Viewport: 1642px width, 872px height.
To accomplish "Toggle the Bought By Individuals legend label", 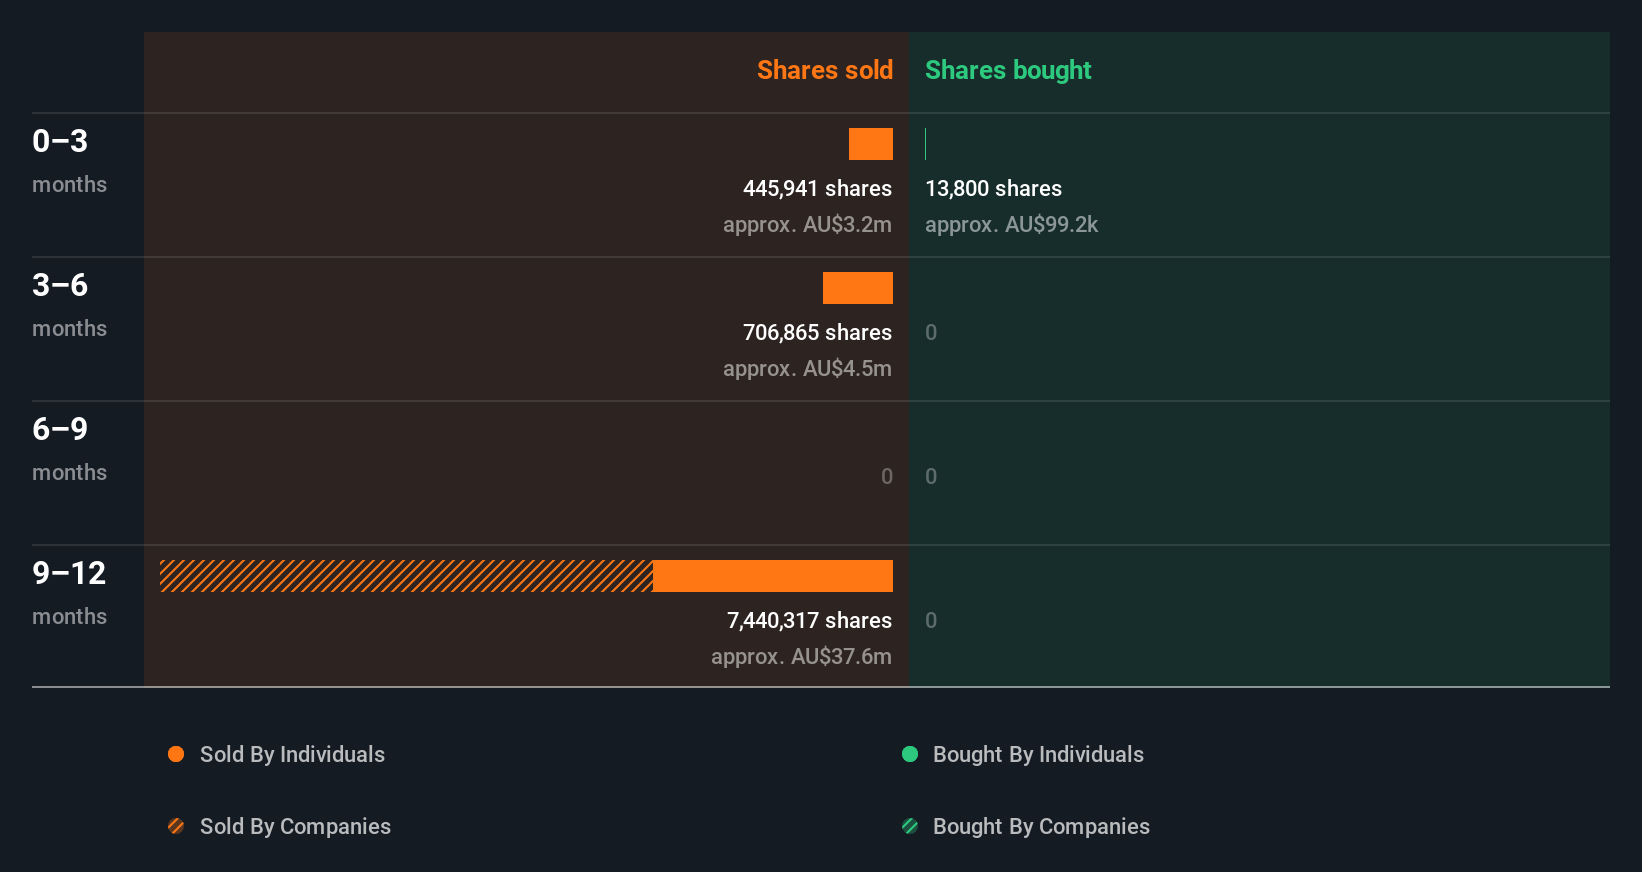I will 1038,754.
